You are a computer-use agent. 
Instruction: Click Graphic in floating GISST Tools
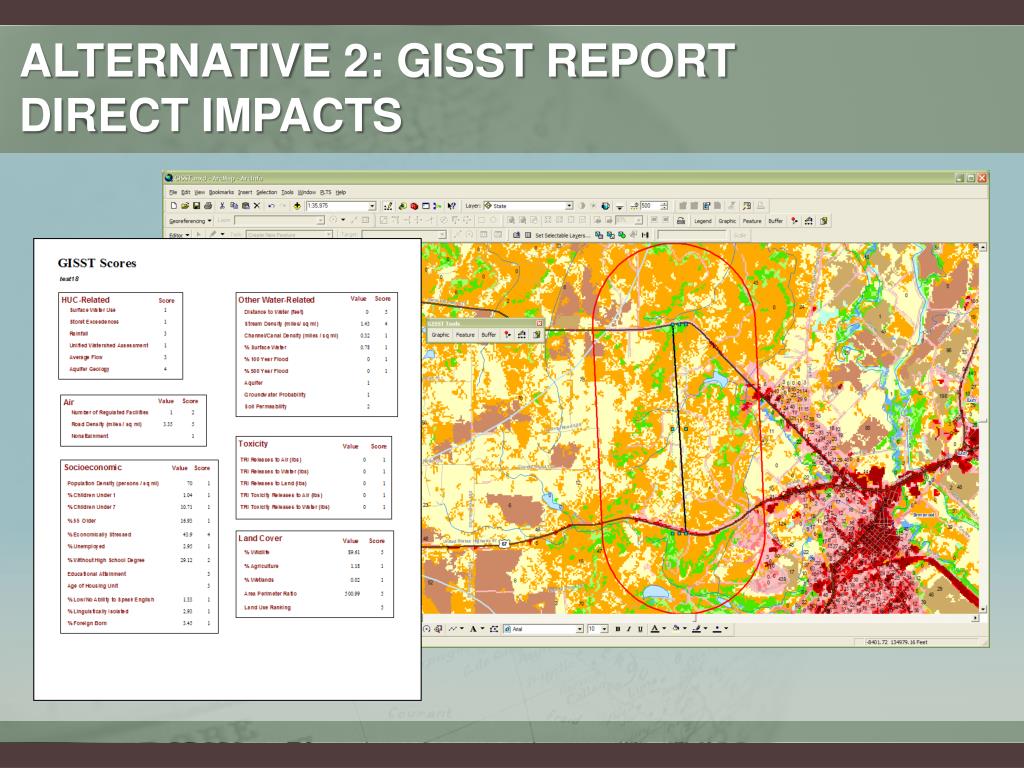click(440, 334)
